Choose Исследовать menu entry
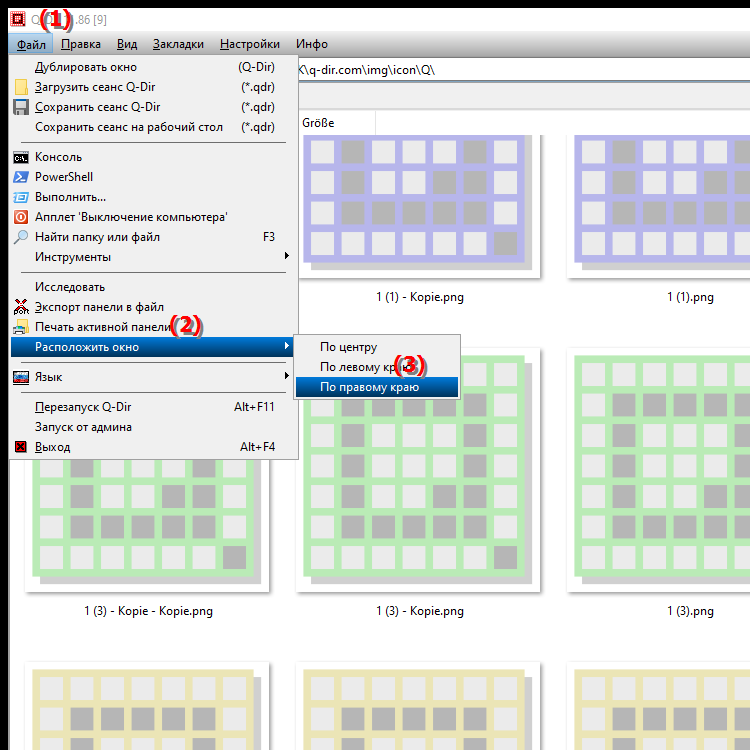The width and height of the screenshot is (750, 750). [153, 287]
